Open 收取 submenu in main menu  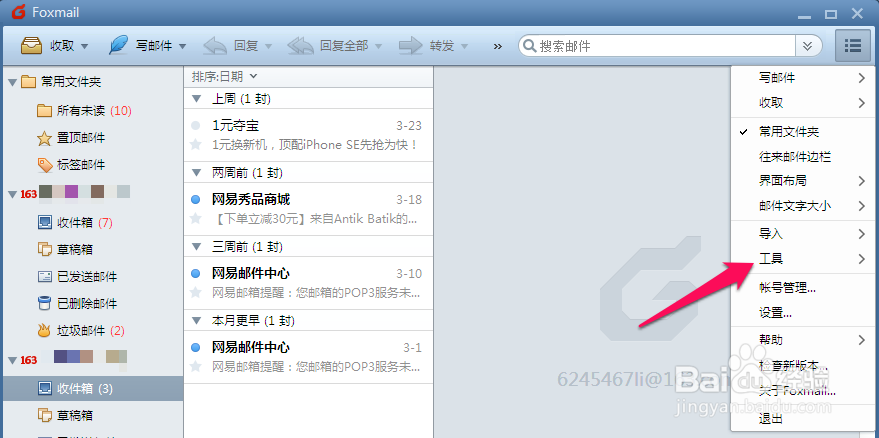tap(805, 103)
